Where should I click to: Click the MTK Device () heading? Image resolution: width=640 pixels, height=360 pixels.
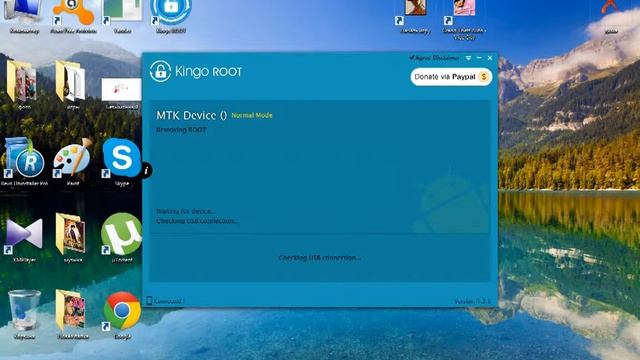pyautogui.click(x=191, y=116)
